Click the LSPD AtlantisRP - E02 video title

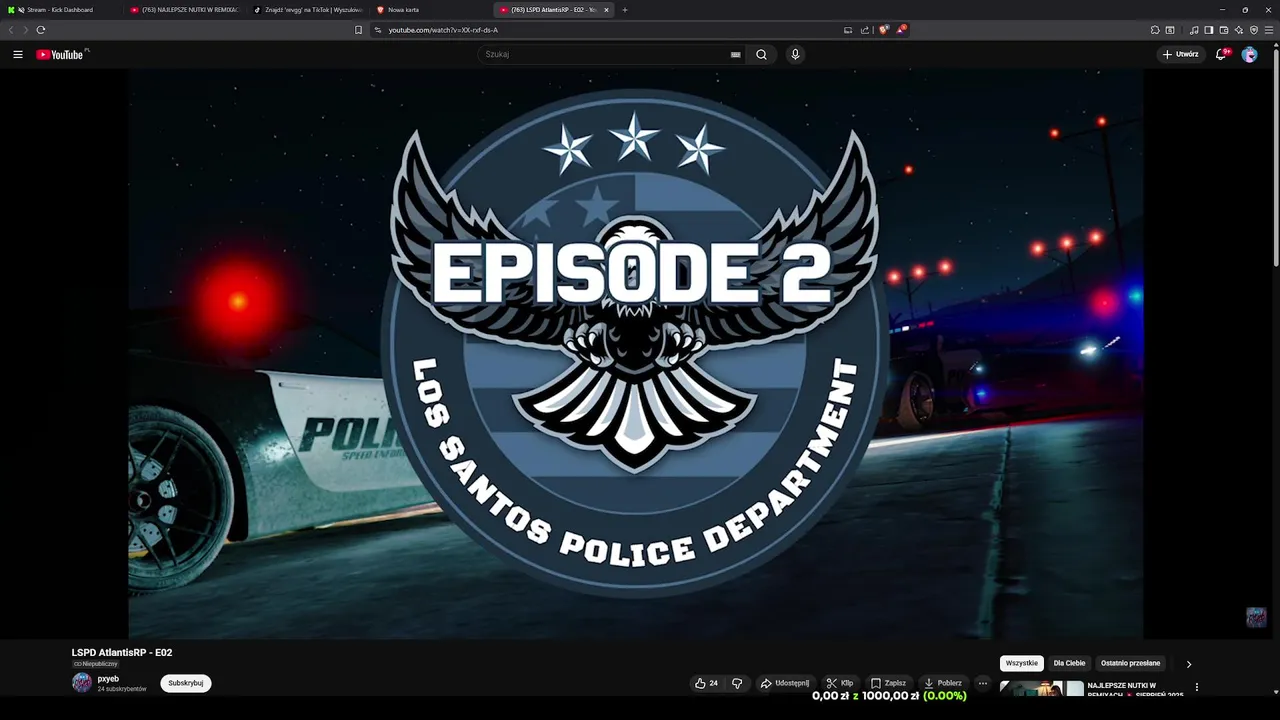[122, 652]
